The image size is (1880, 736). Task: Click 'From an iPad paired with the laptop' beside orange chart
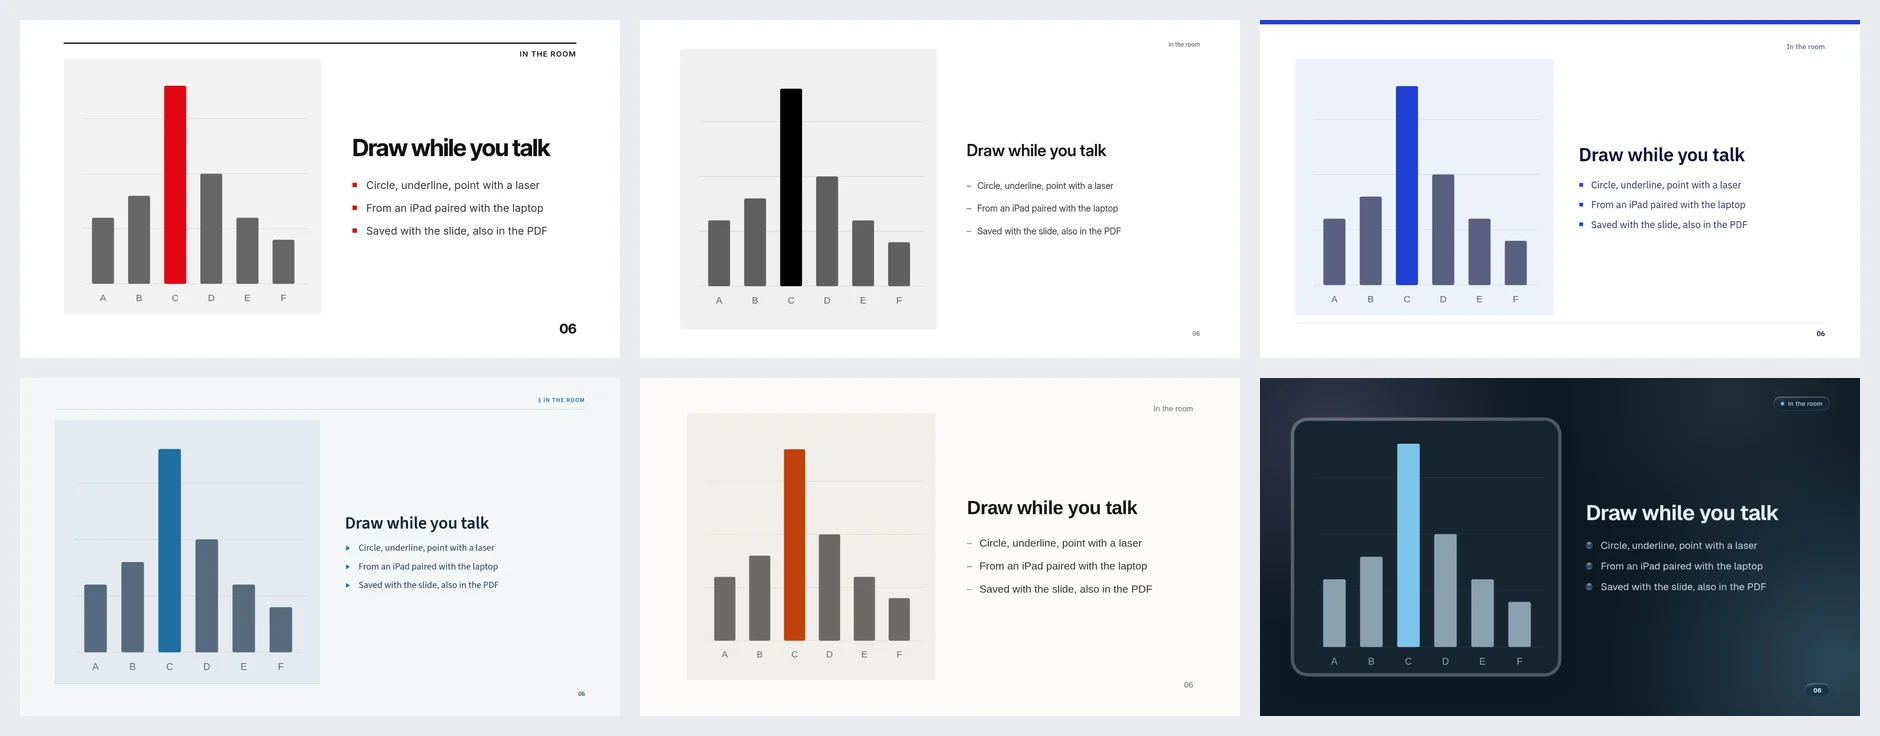pyautogui.click(x=1063, y=566)
